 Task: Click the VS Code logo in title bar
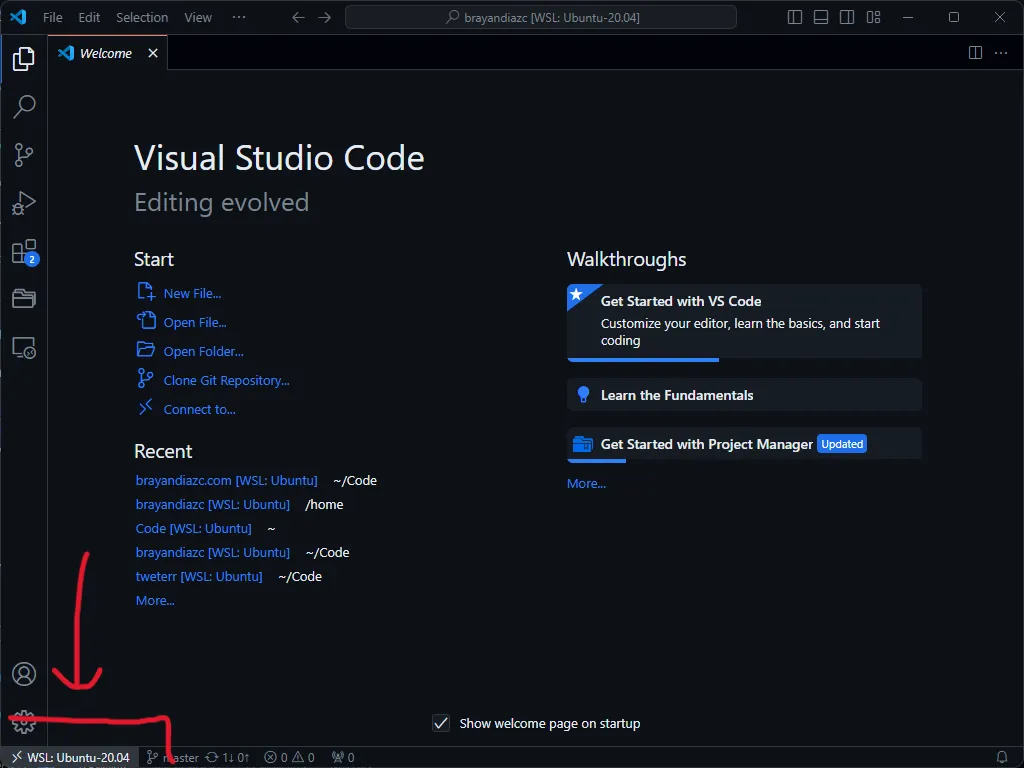pos(18,17)
